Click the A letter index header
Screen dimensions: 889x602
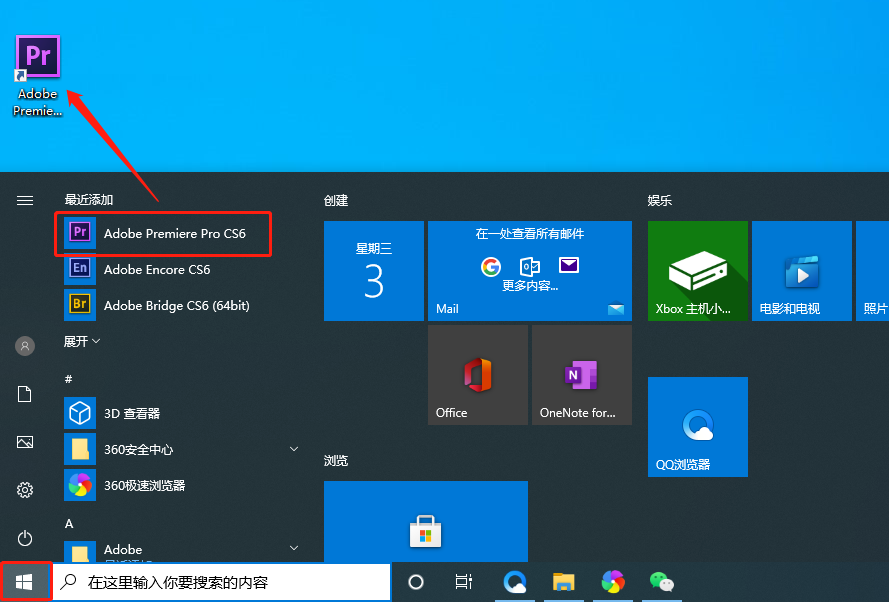coord(69,523)
